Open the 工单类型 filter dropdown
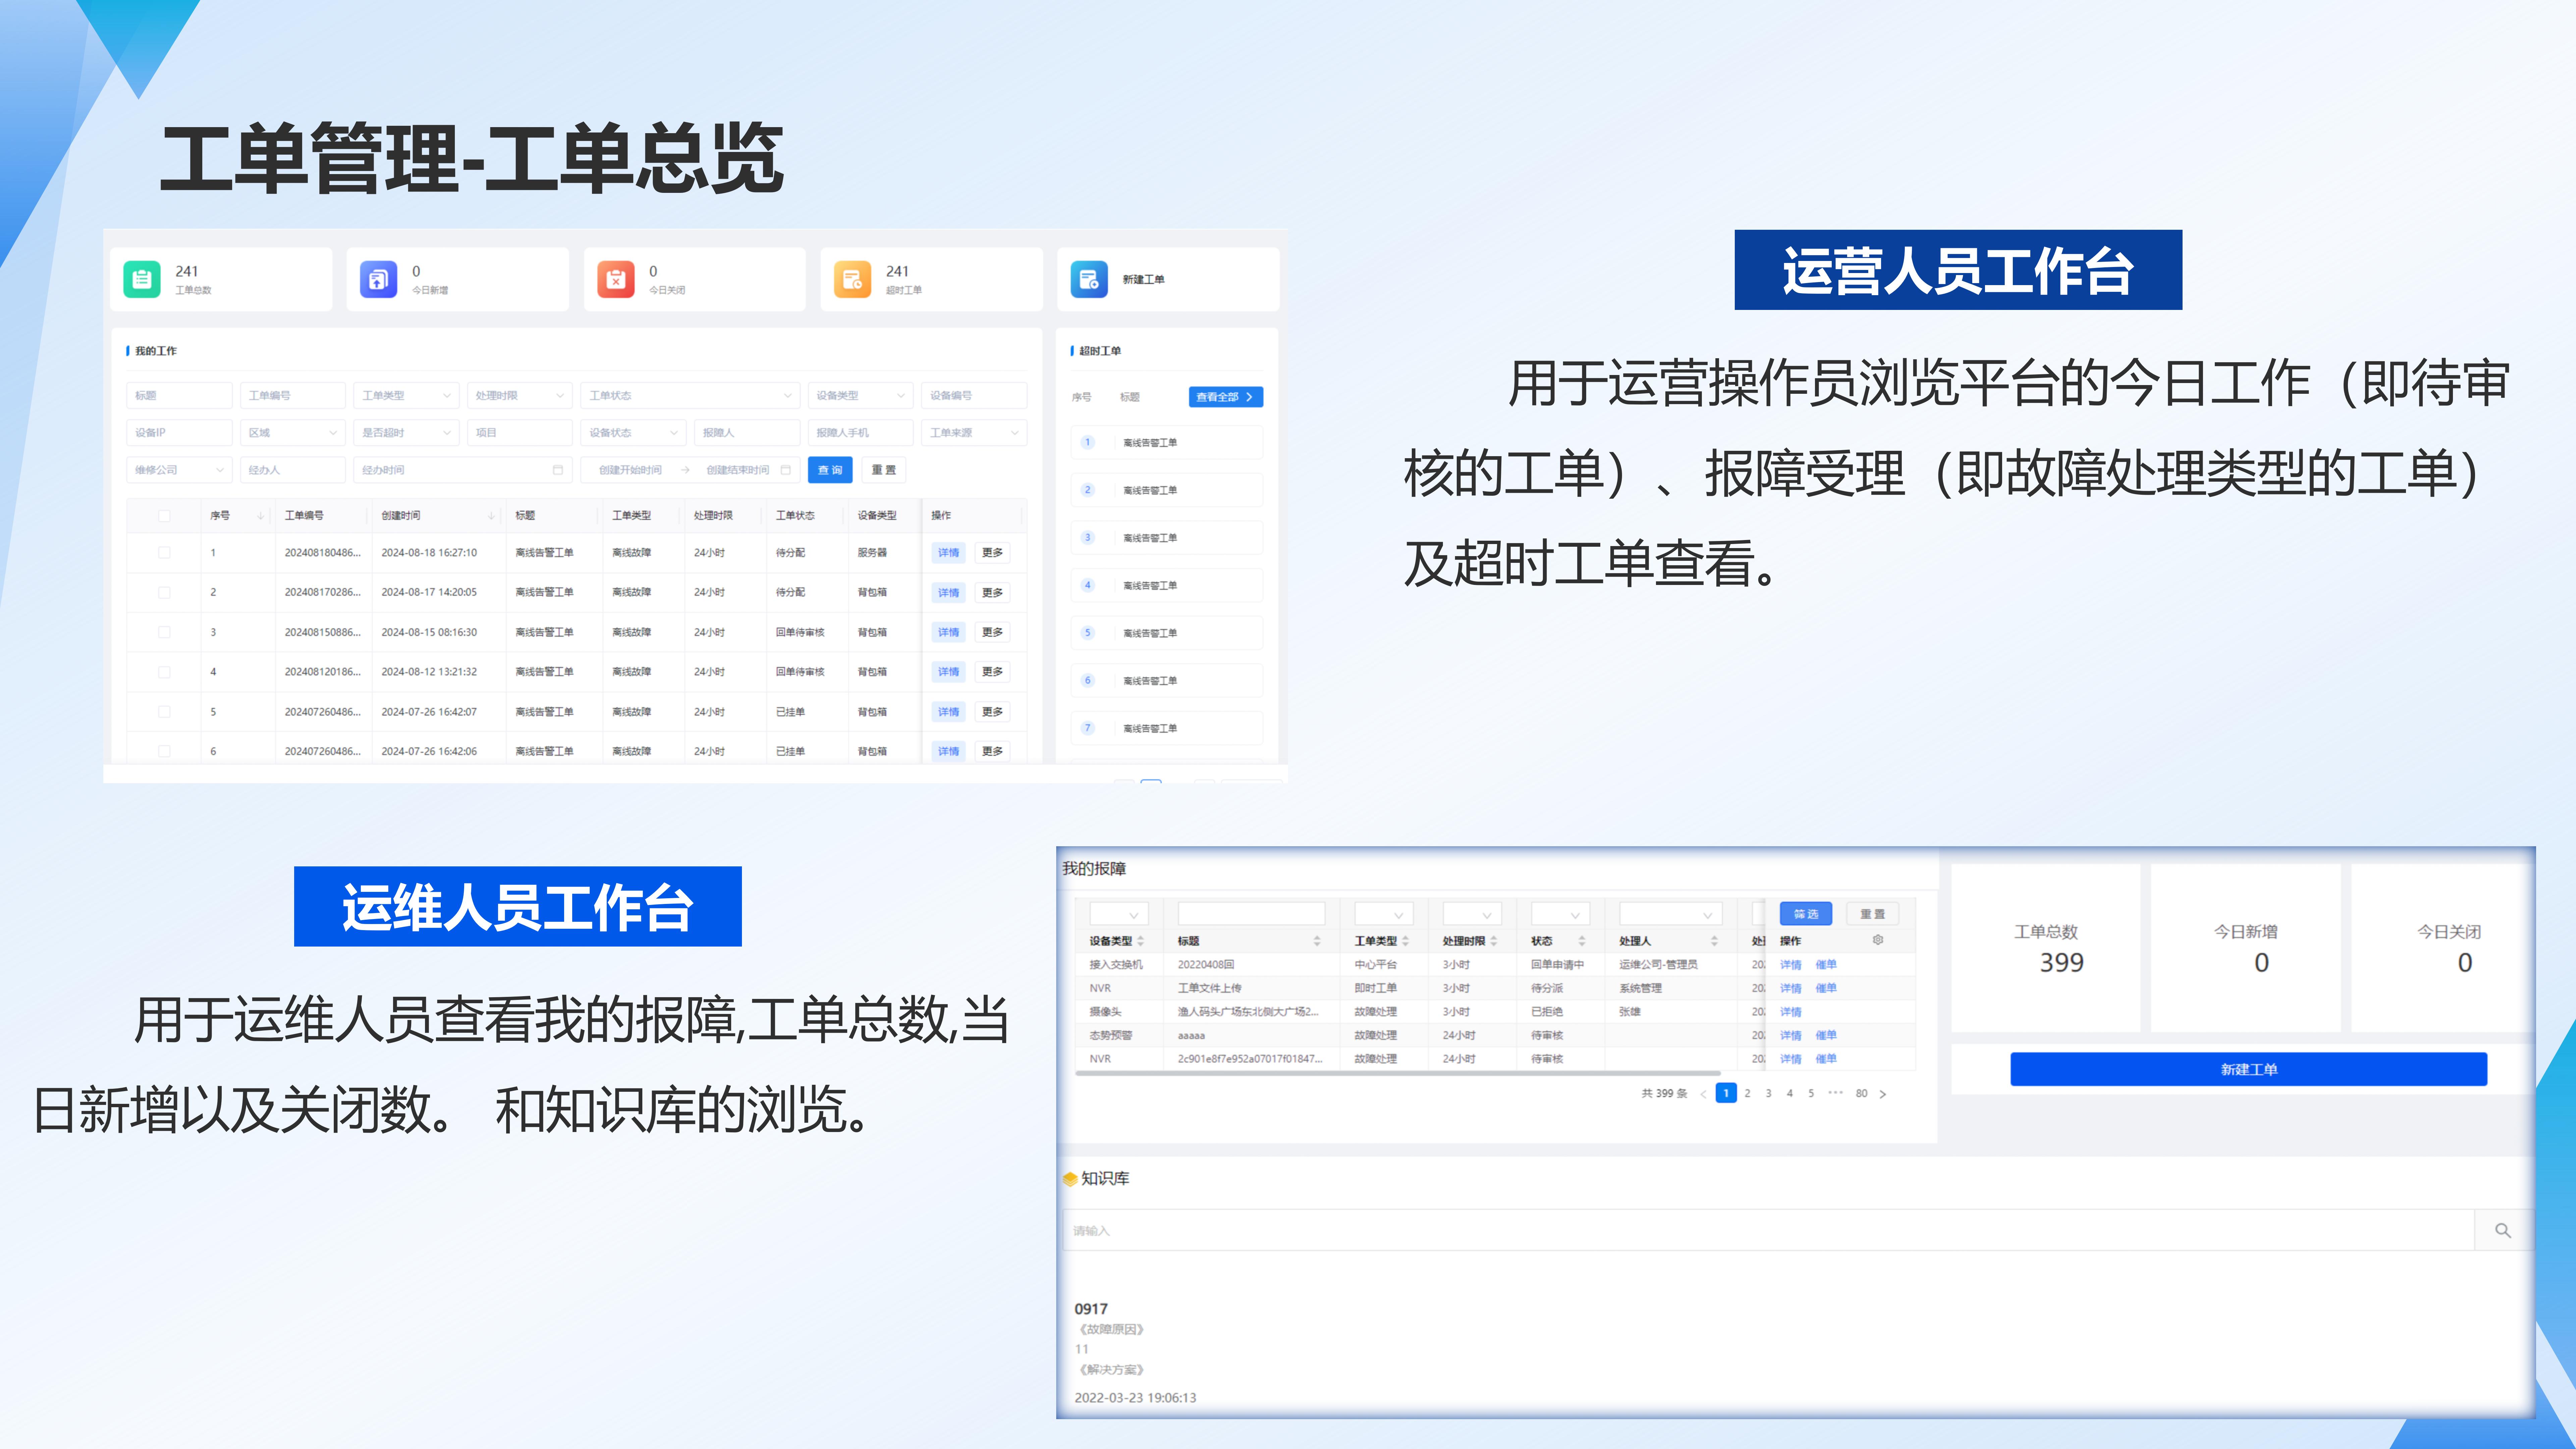The width and height of the screenshot is (2576, 1449). 406,395
